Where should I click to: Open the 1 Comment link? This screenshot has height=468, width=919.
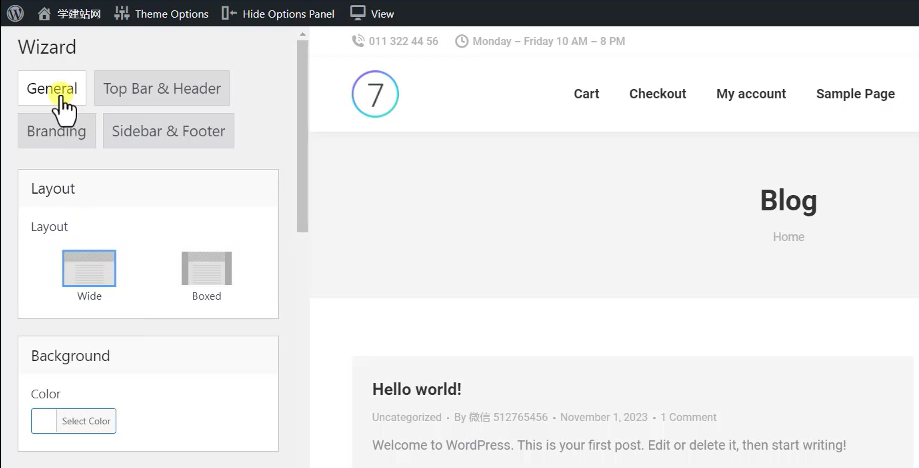coord(688,417)
